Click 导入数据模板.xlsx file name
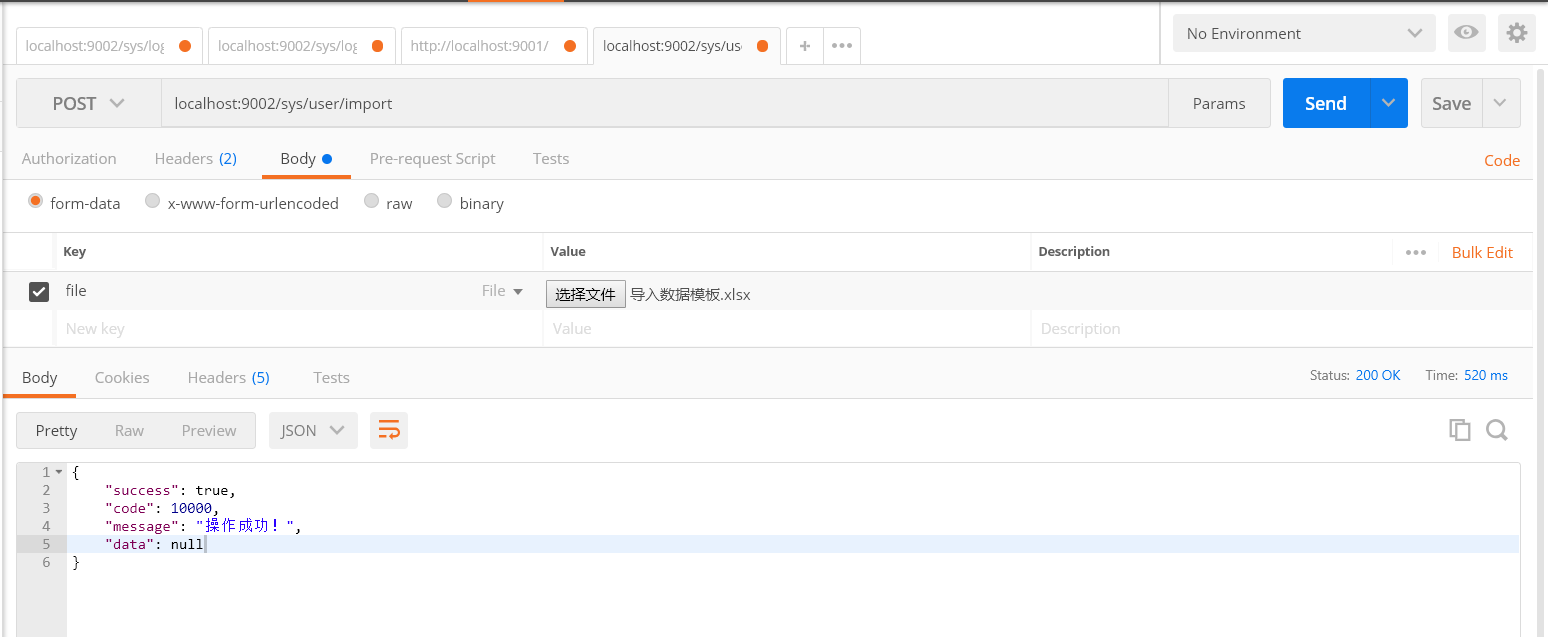The height and width of the screenshot is (637, 1548). 690,294
